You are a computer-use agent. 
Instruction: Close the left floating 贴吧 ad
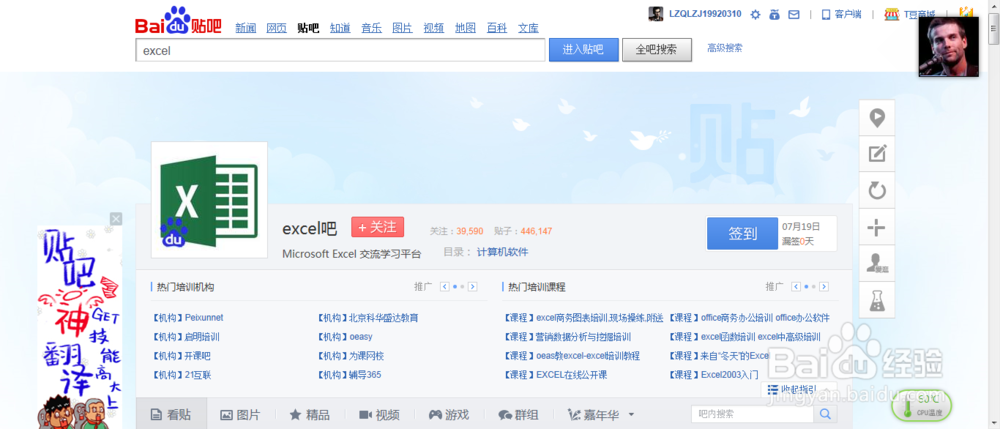pos(115,219)
